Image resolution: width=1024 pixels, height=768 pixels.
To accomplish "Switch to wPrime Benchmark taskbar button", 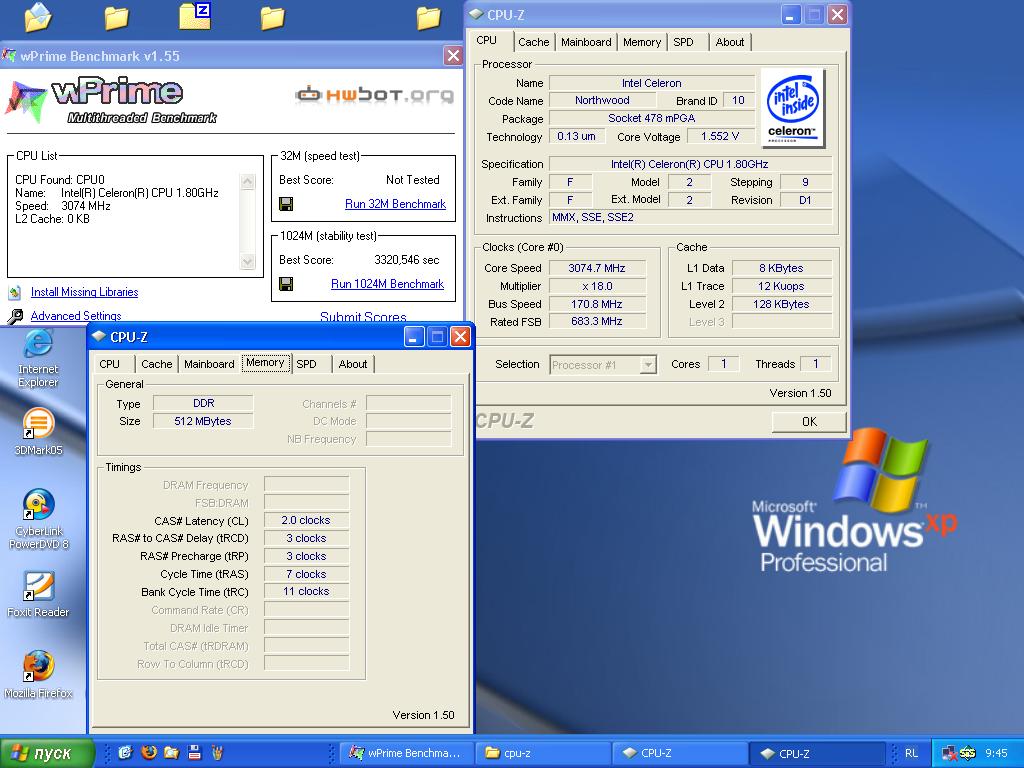I will (406, 753).
